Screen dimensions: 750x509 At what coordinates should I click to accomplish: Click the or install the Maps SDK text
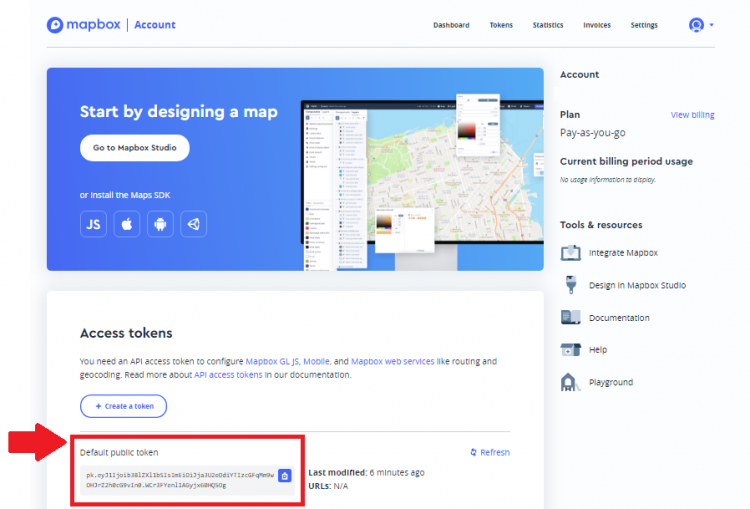coord(125,195)
